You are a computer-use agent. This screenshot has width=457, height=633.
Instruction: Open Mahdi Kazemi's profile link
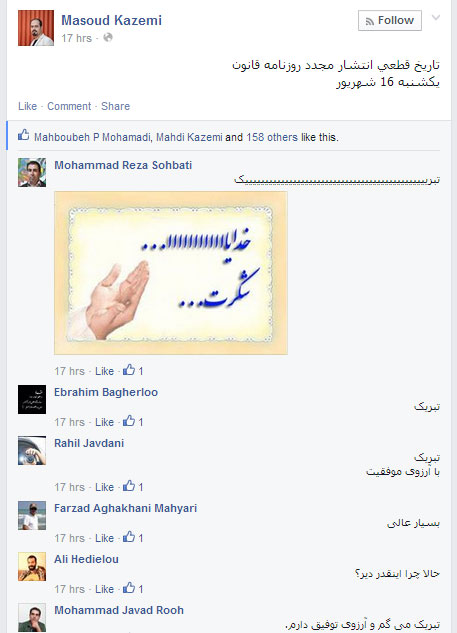click(189, 137)
